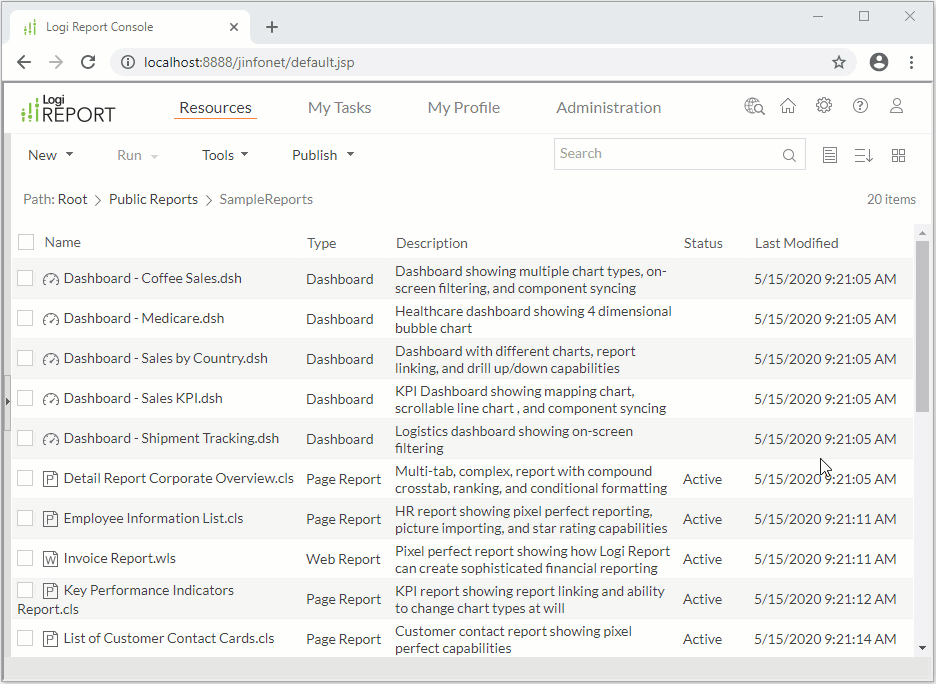Open the help question mark icon
Screen dimensions: 936x684
point(860,106)
